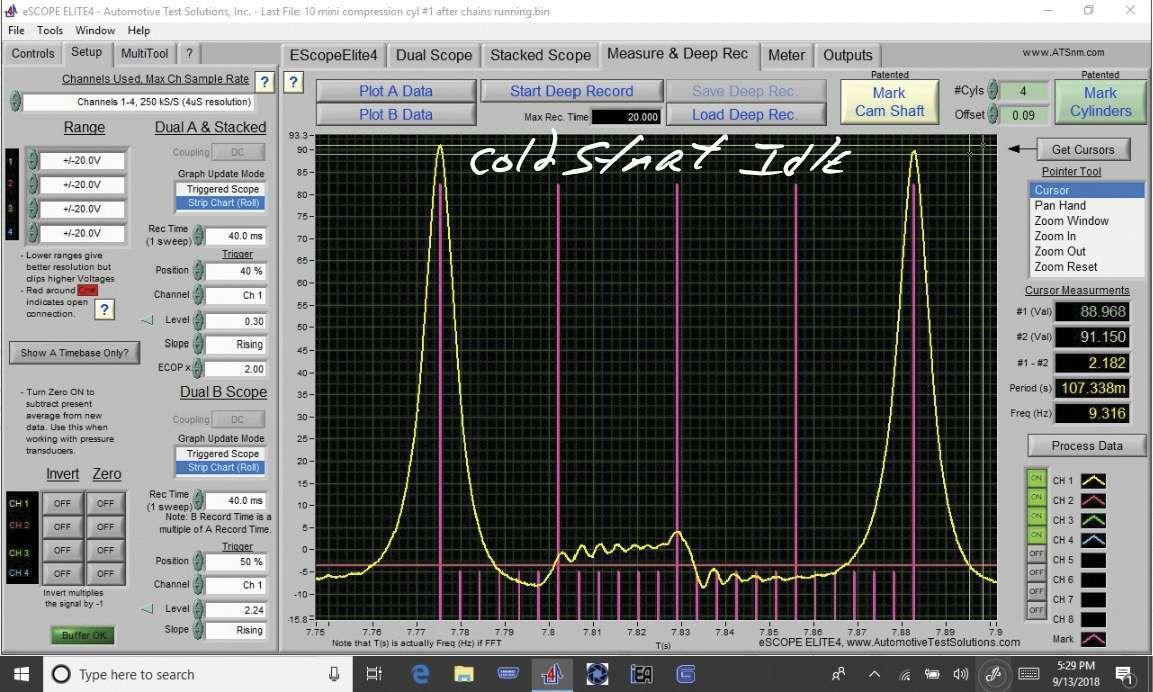Open the Window menu
Image resolution: width=1153 pixels, height=692 pixels.
click(95, 30)
